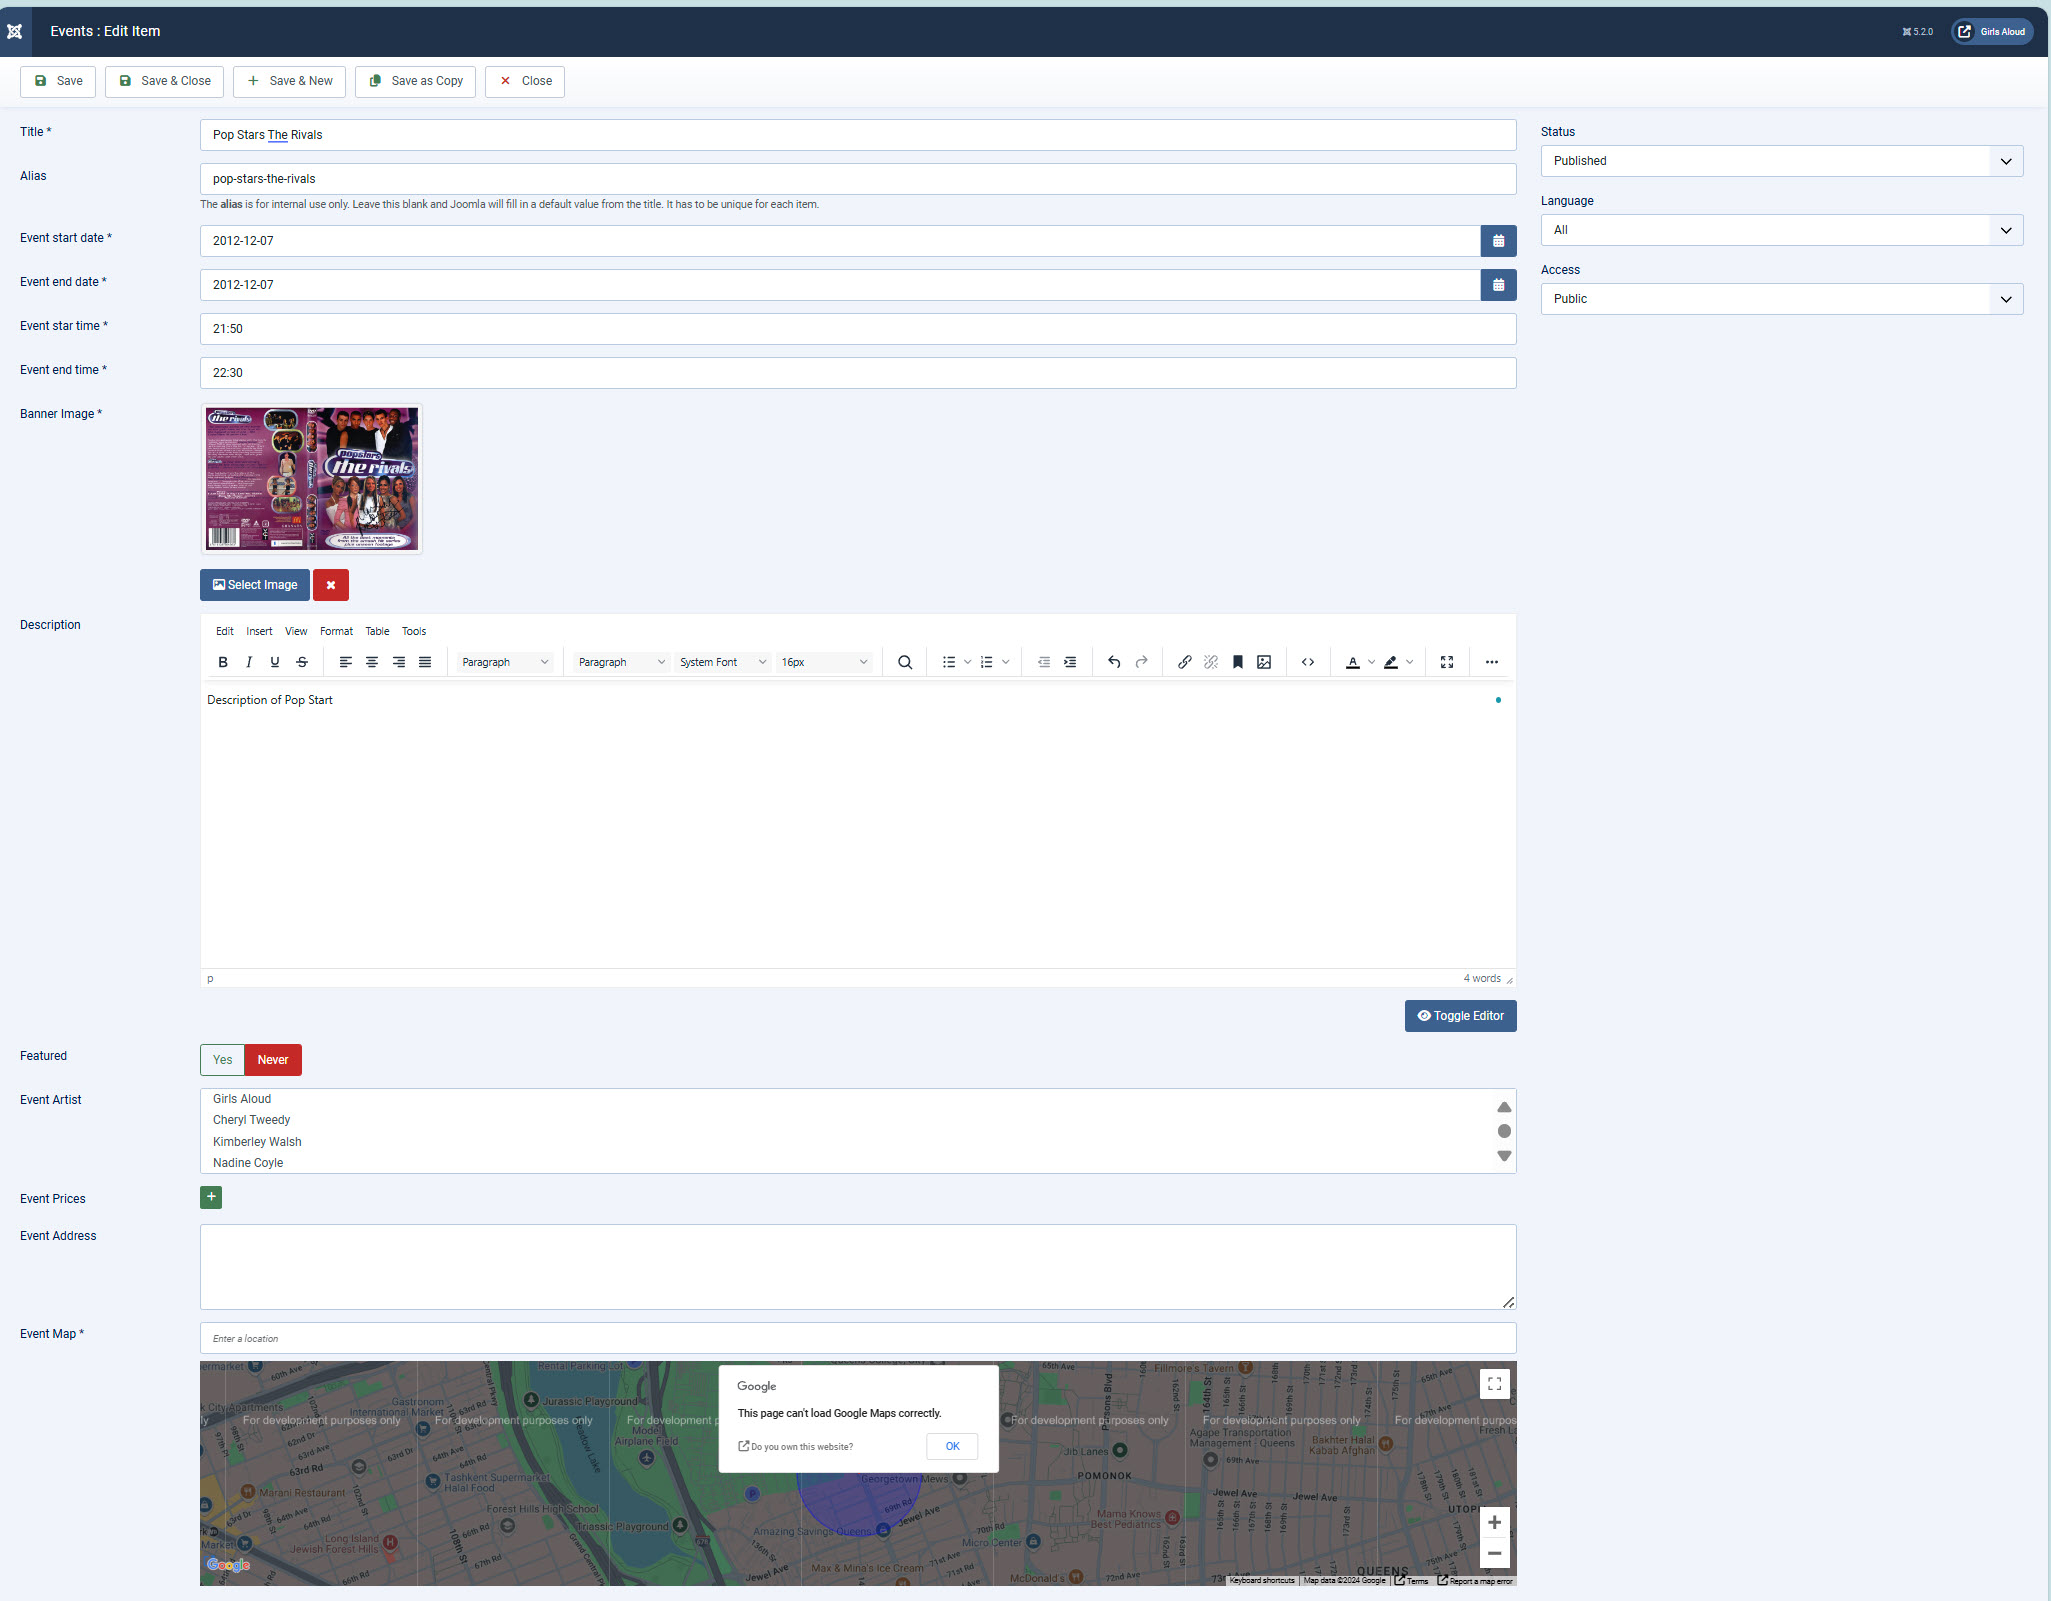Screen dimensions: 2051x1601
Task: Click the Select Image button
Action: 255,585
